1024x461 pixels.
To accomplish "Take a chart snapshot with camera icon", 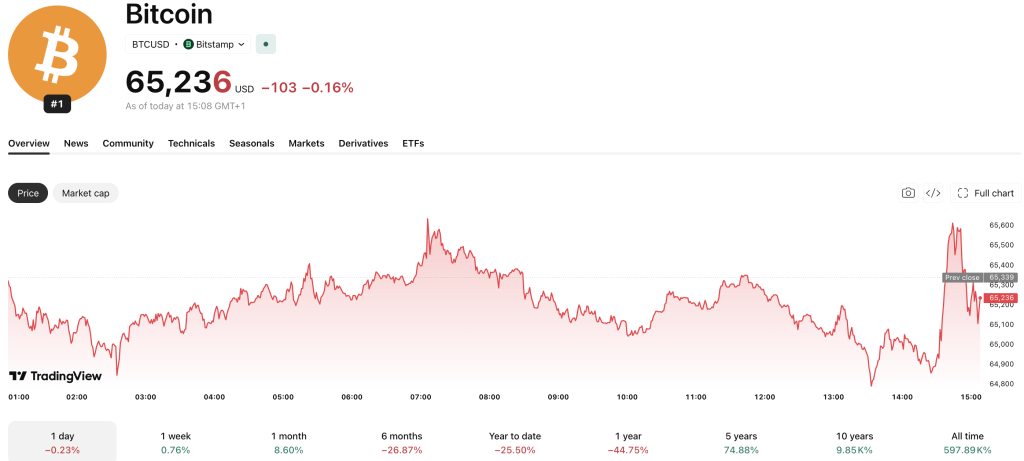I will pyautogui.click(x=908, y=193).
